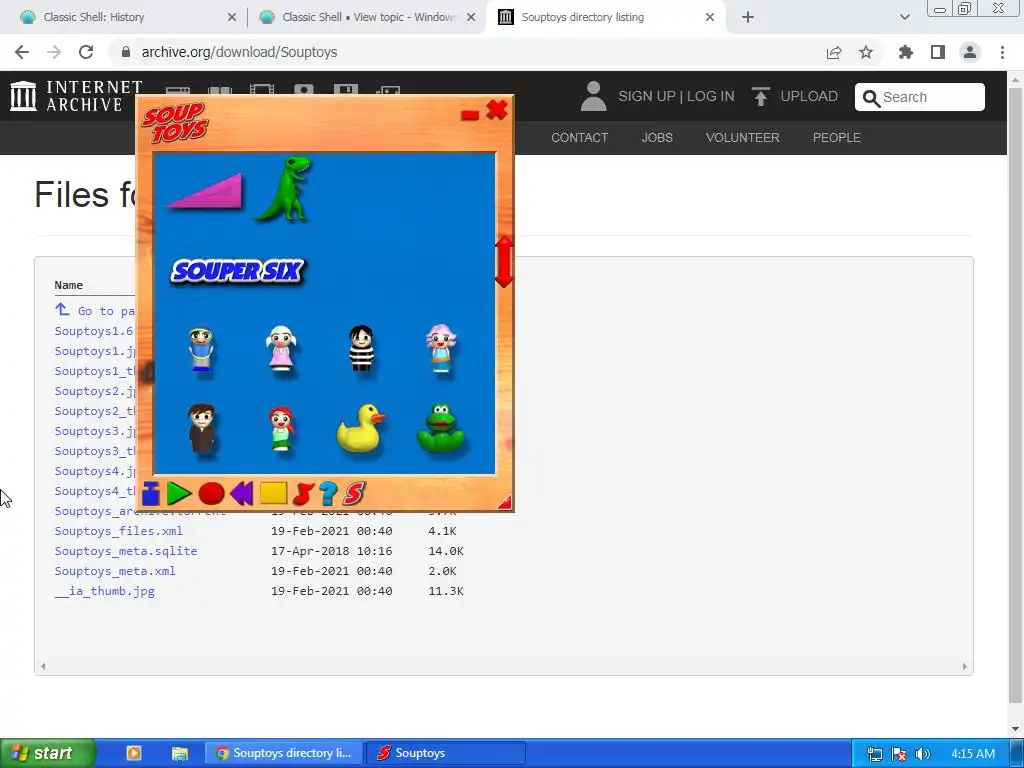The width and height of the screenshot is (1024, 768).
Task: Open Souptoys_files.xml link
Action: [x=118, y=531]
